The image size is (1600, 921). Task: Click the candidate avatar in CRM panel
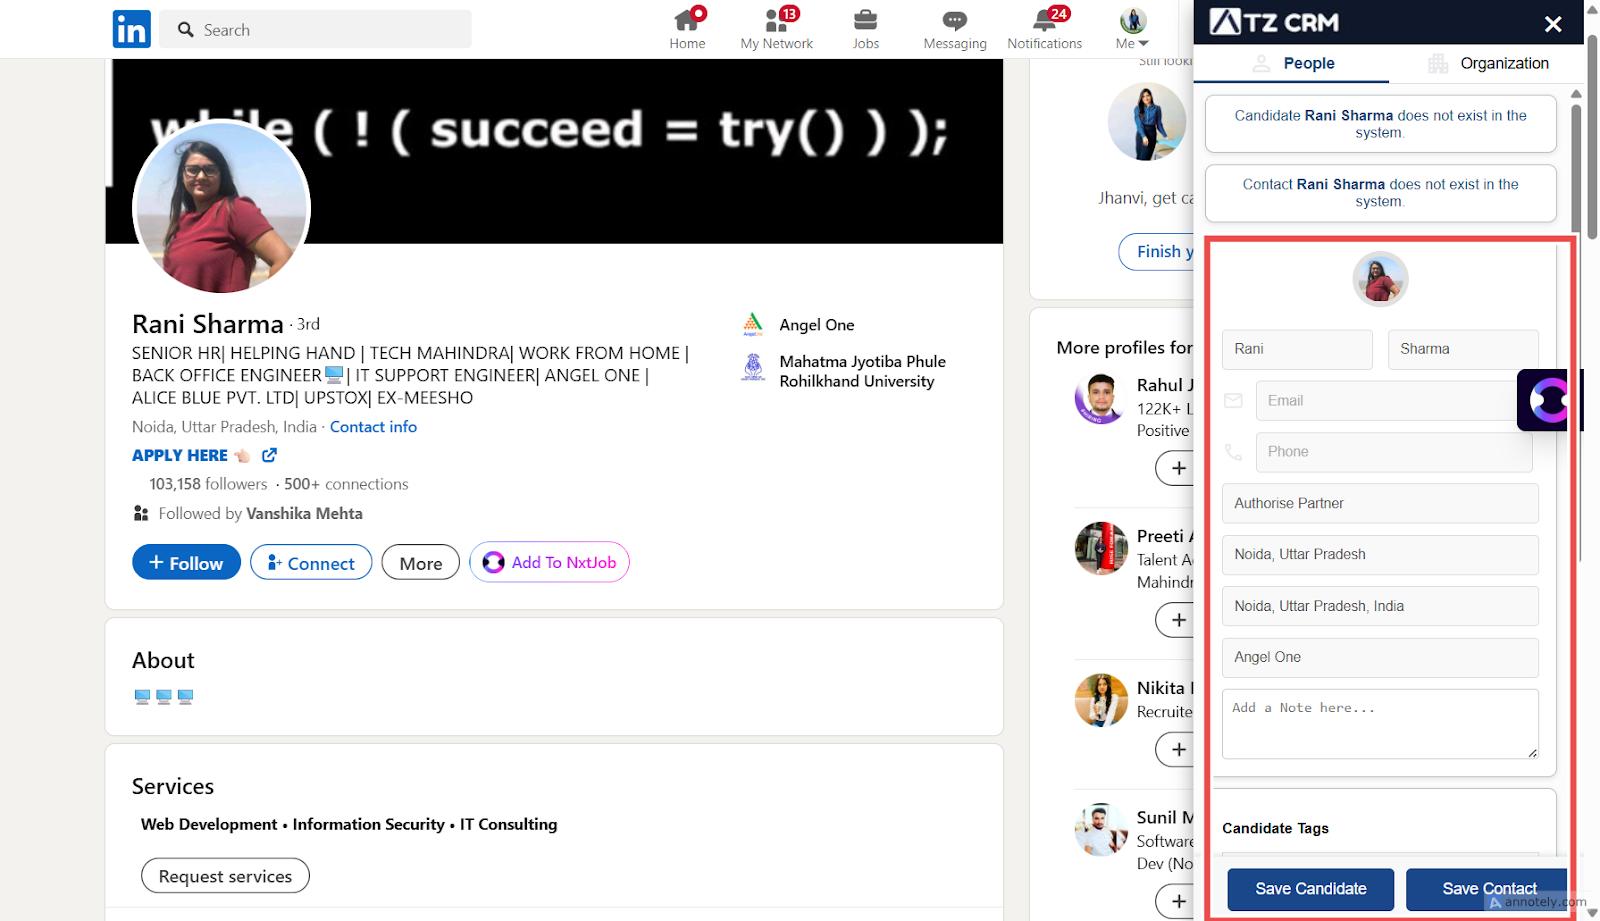(x=1380, y=279)
